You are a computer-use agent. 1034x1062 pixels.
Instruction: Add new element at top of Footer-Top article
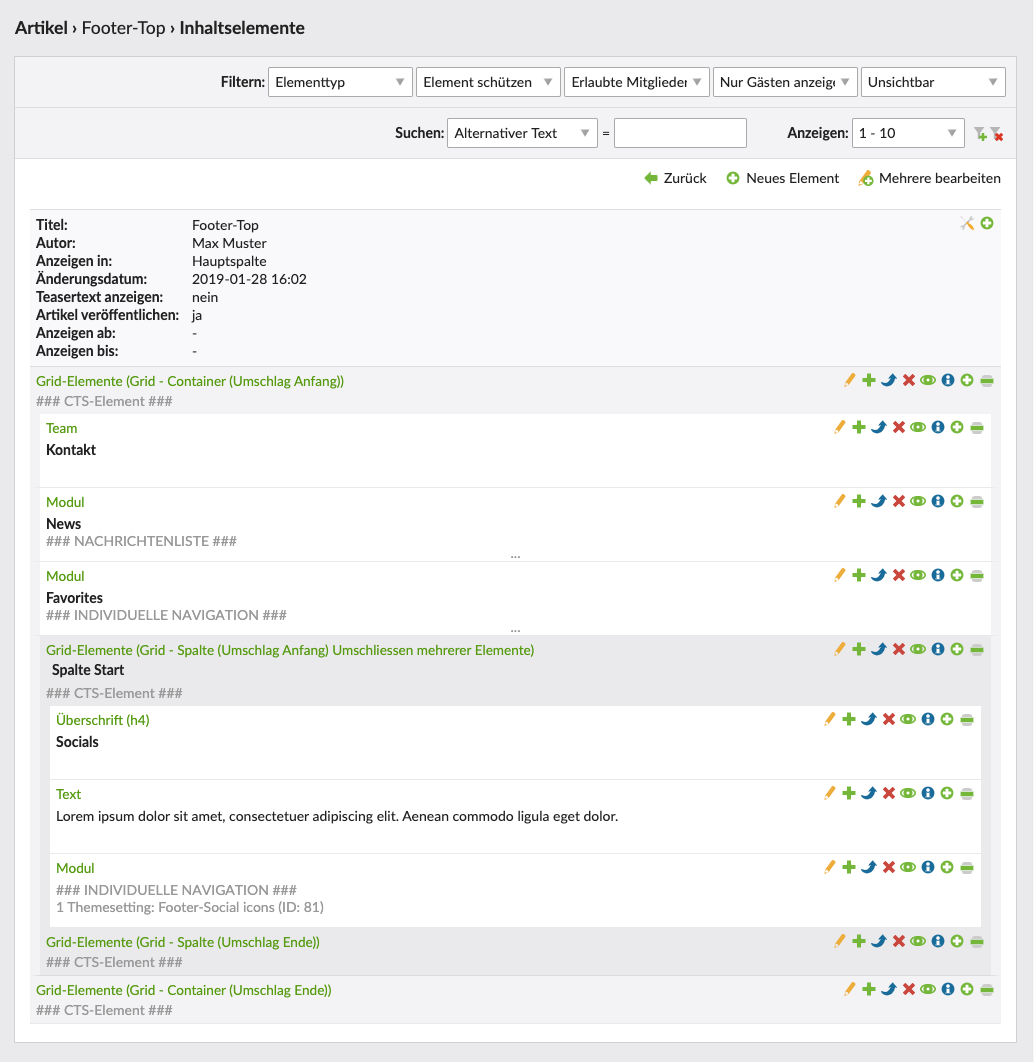point(987,224)
